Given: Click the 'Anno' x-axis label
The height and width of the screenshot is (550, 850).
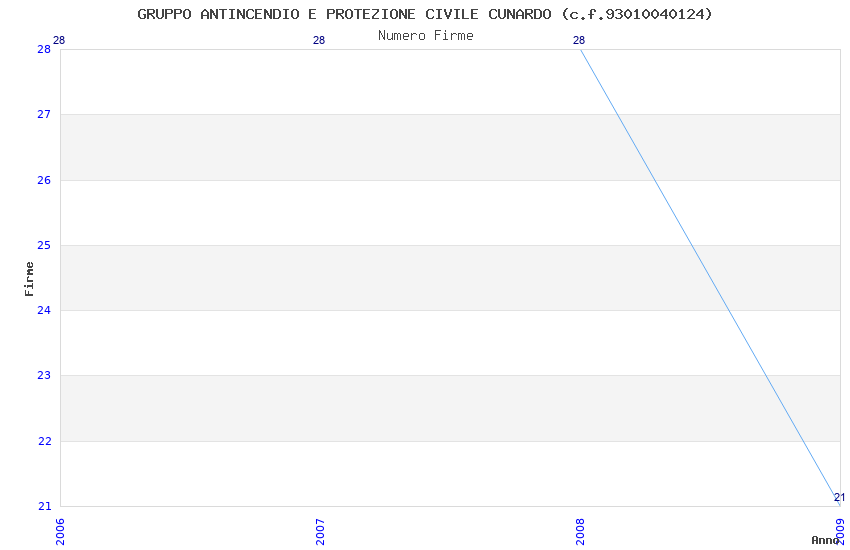Looking at the screenshot, I should click(x=825, y=540).
